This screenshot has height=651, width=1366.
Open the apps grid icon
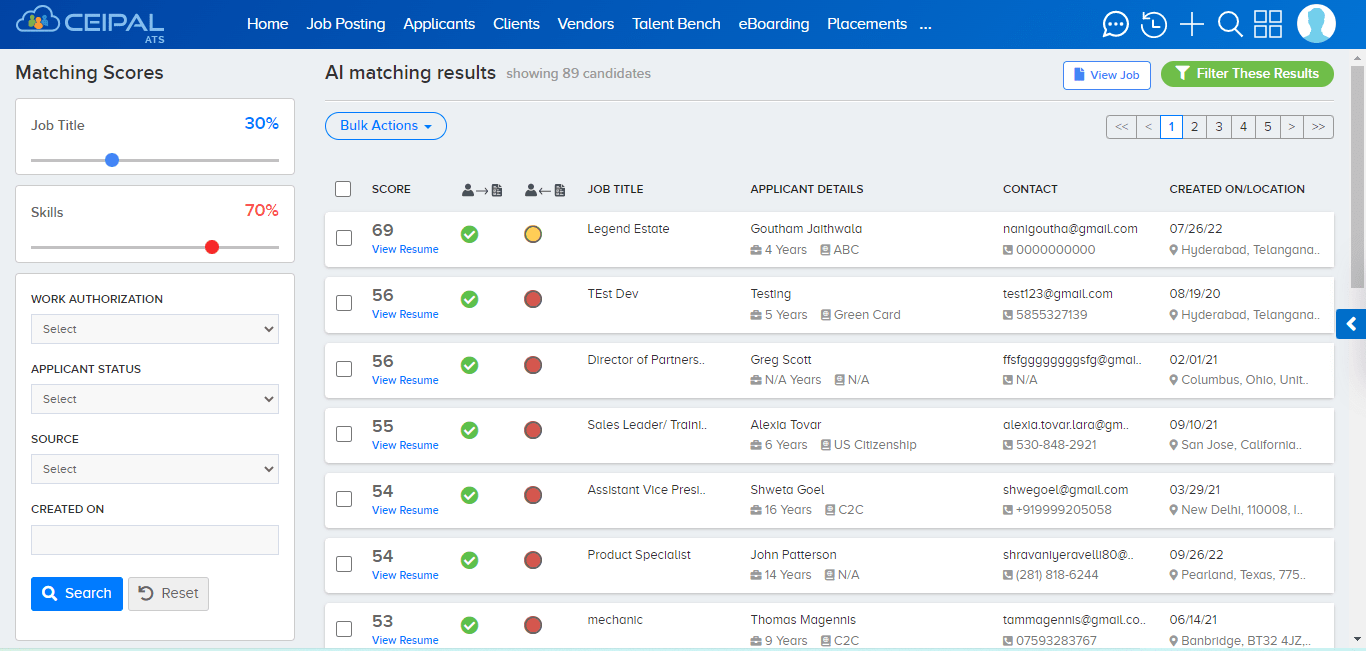click(x=1267, y=23)
